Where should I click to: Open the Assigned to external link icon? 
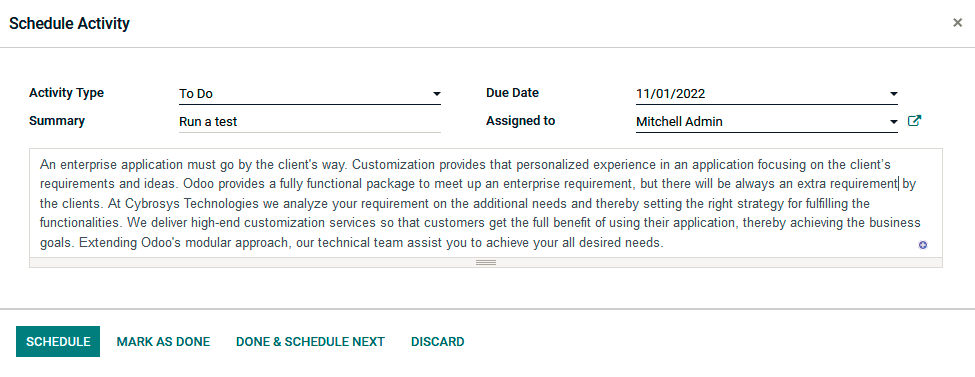[x=914, y=121]
